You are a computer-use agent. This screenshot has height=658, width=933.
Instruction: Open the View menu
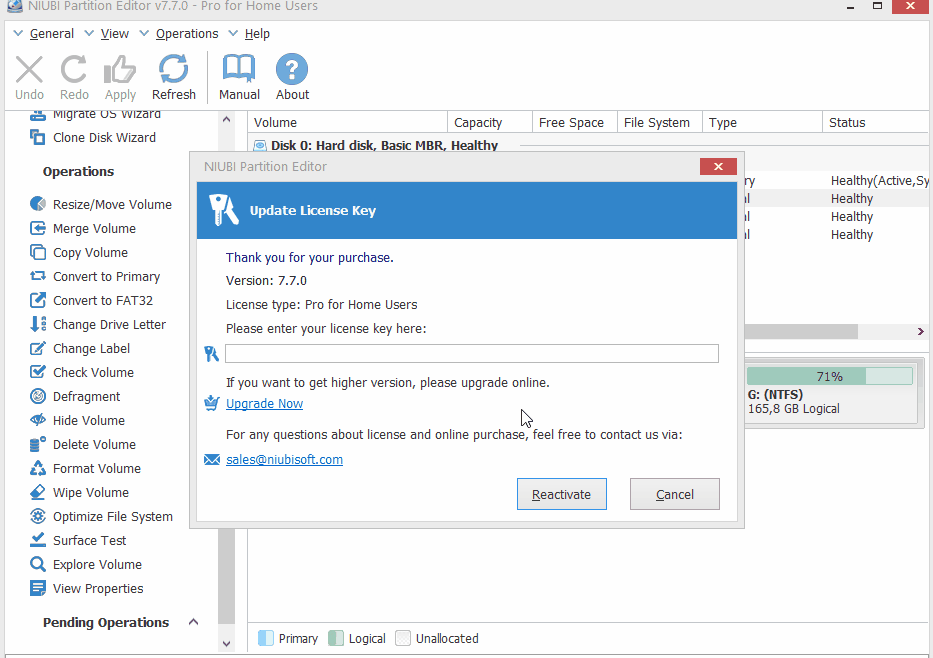pyautogui.click(x=115, y=33)
